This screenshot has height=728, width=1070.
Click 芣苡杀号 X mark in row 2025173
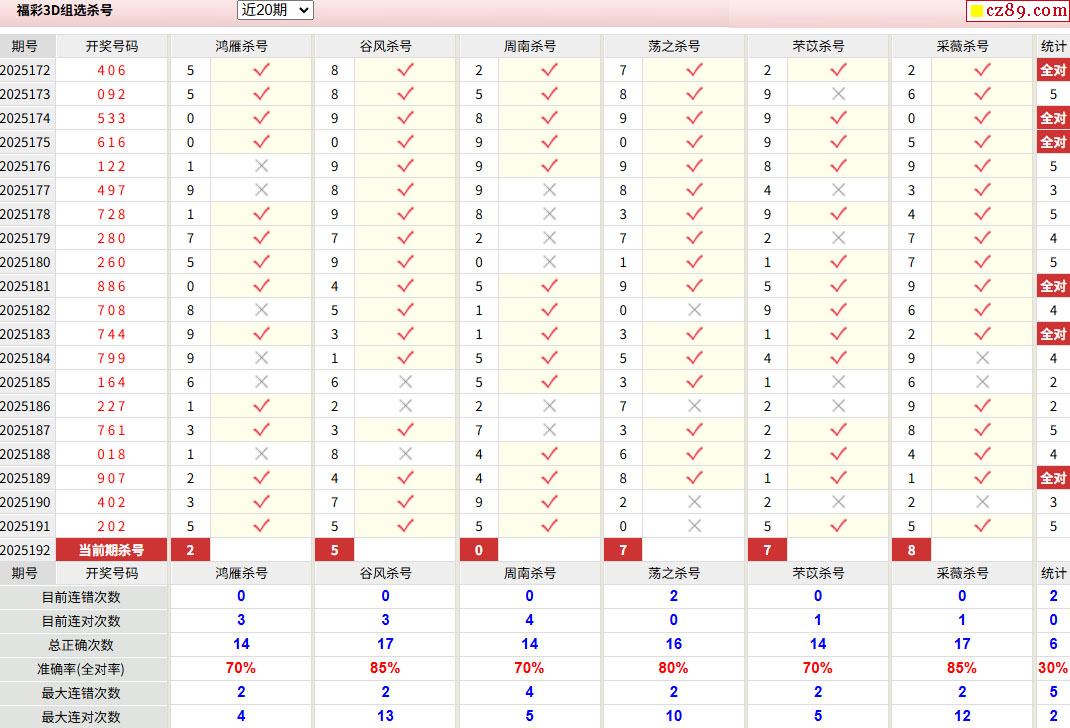click(x=839, y=94)
